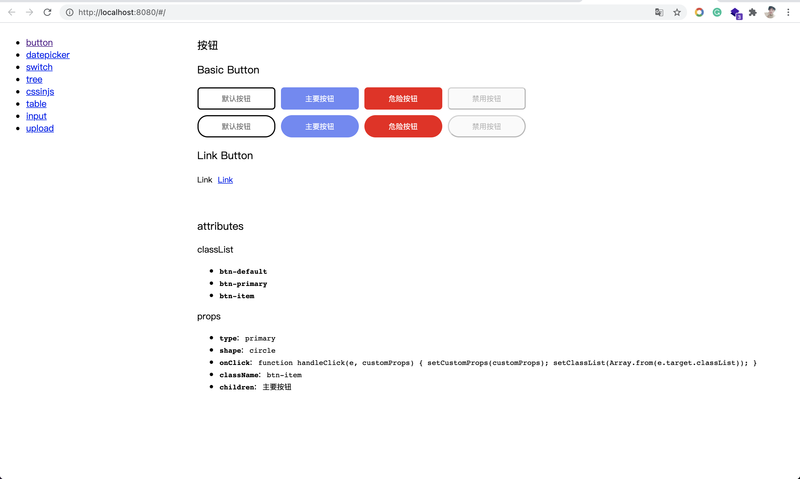Screen dimensions: 800x479
Task: Select btn-default list item
Action: pos(243,272)
